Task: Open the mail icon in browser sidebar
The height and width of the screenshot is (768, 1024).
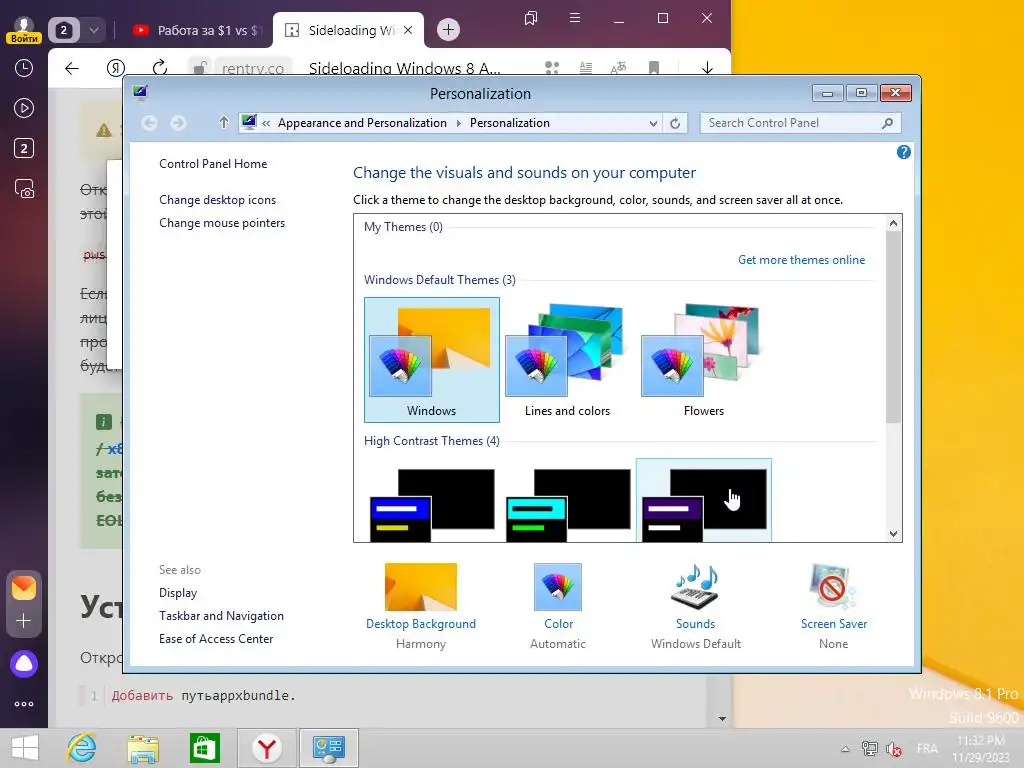Action: (24, 588)
